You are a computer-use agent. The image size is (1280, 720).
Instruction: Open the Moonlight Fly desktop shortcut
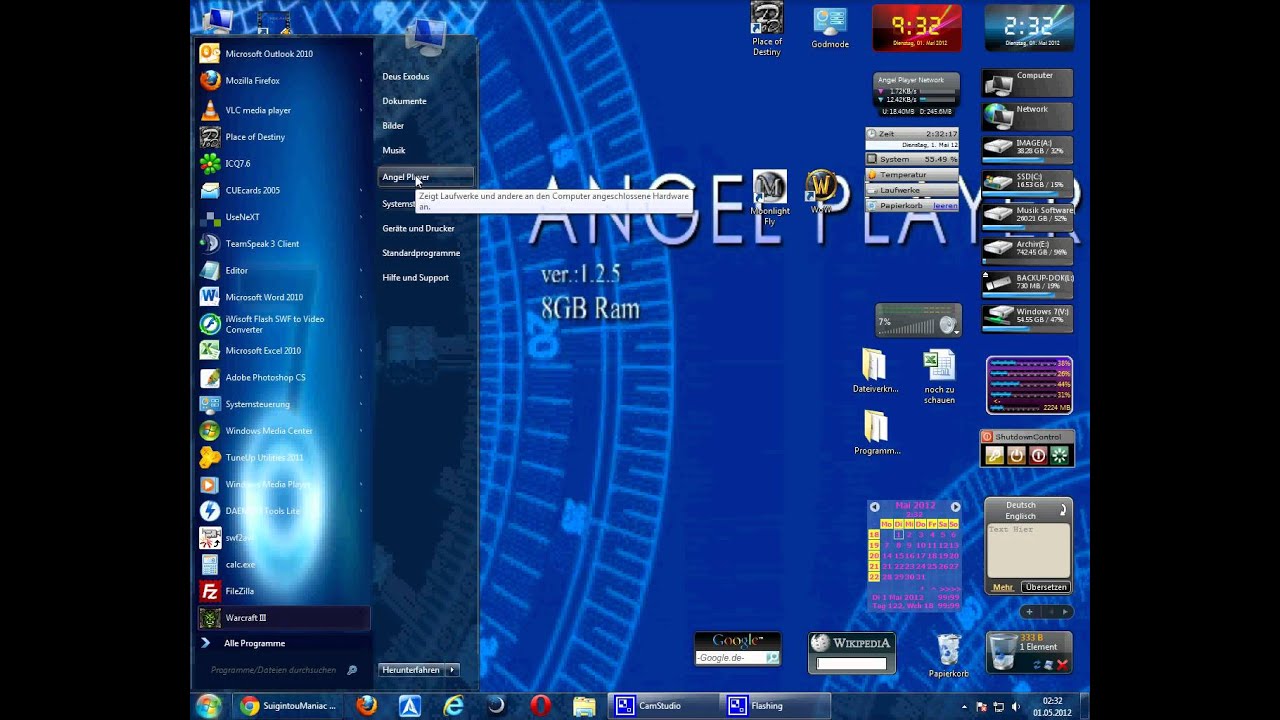(x=769, y=198)
